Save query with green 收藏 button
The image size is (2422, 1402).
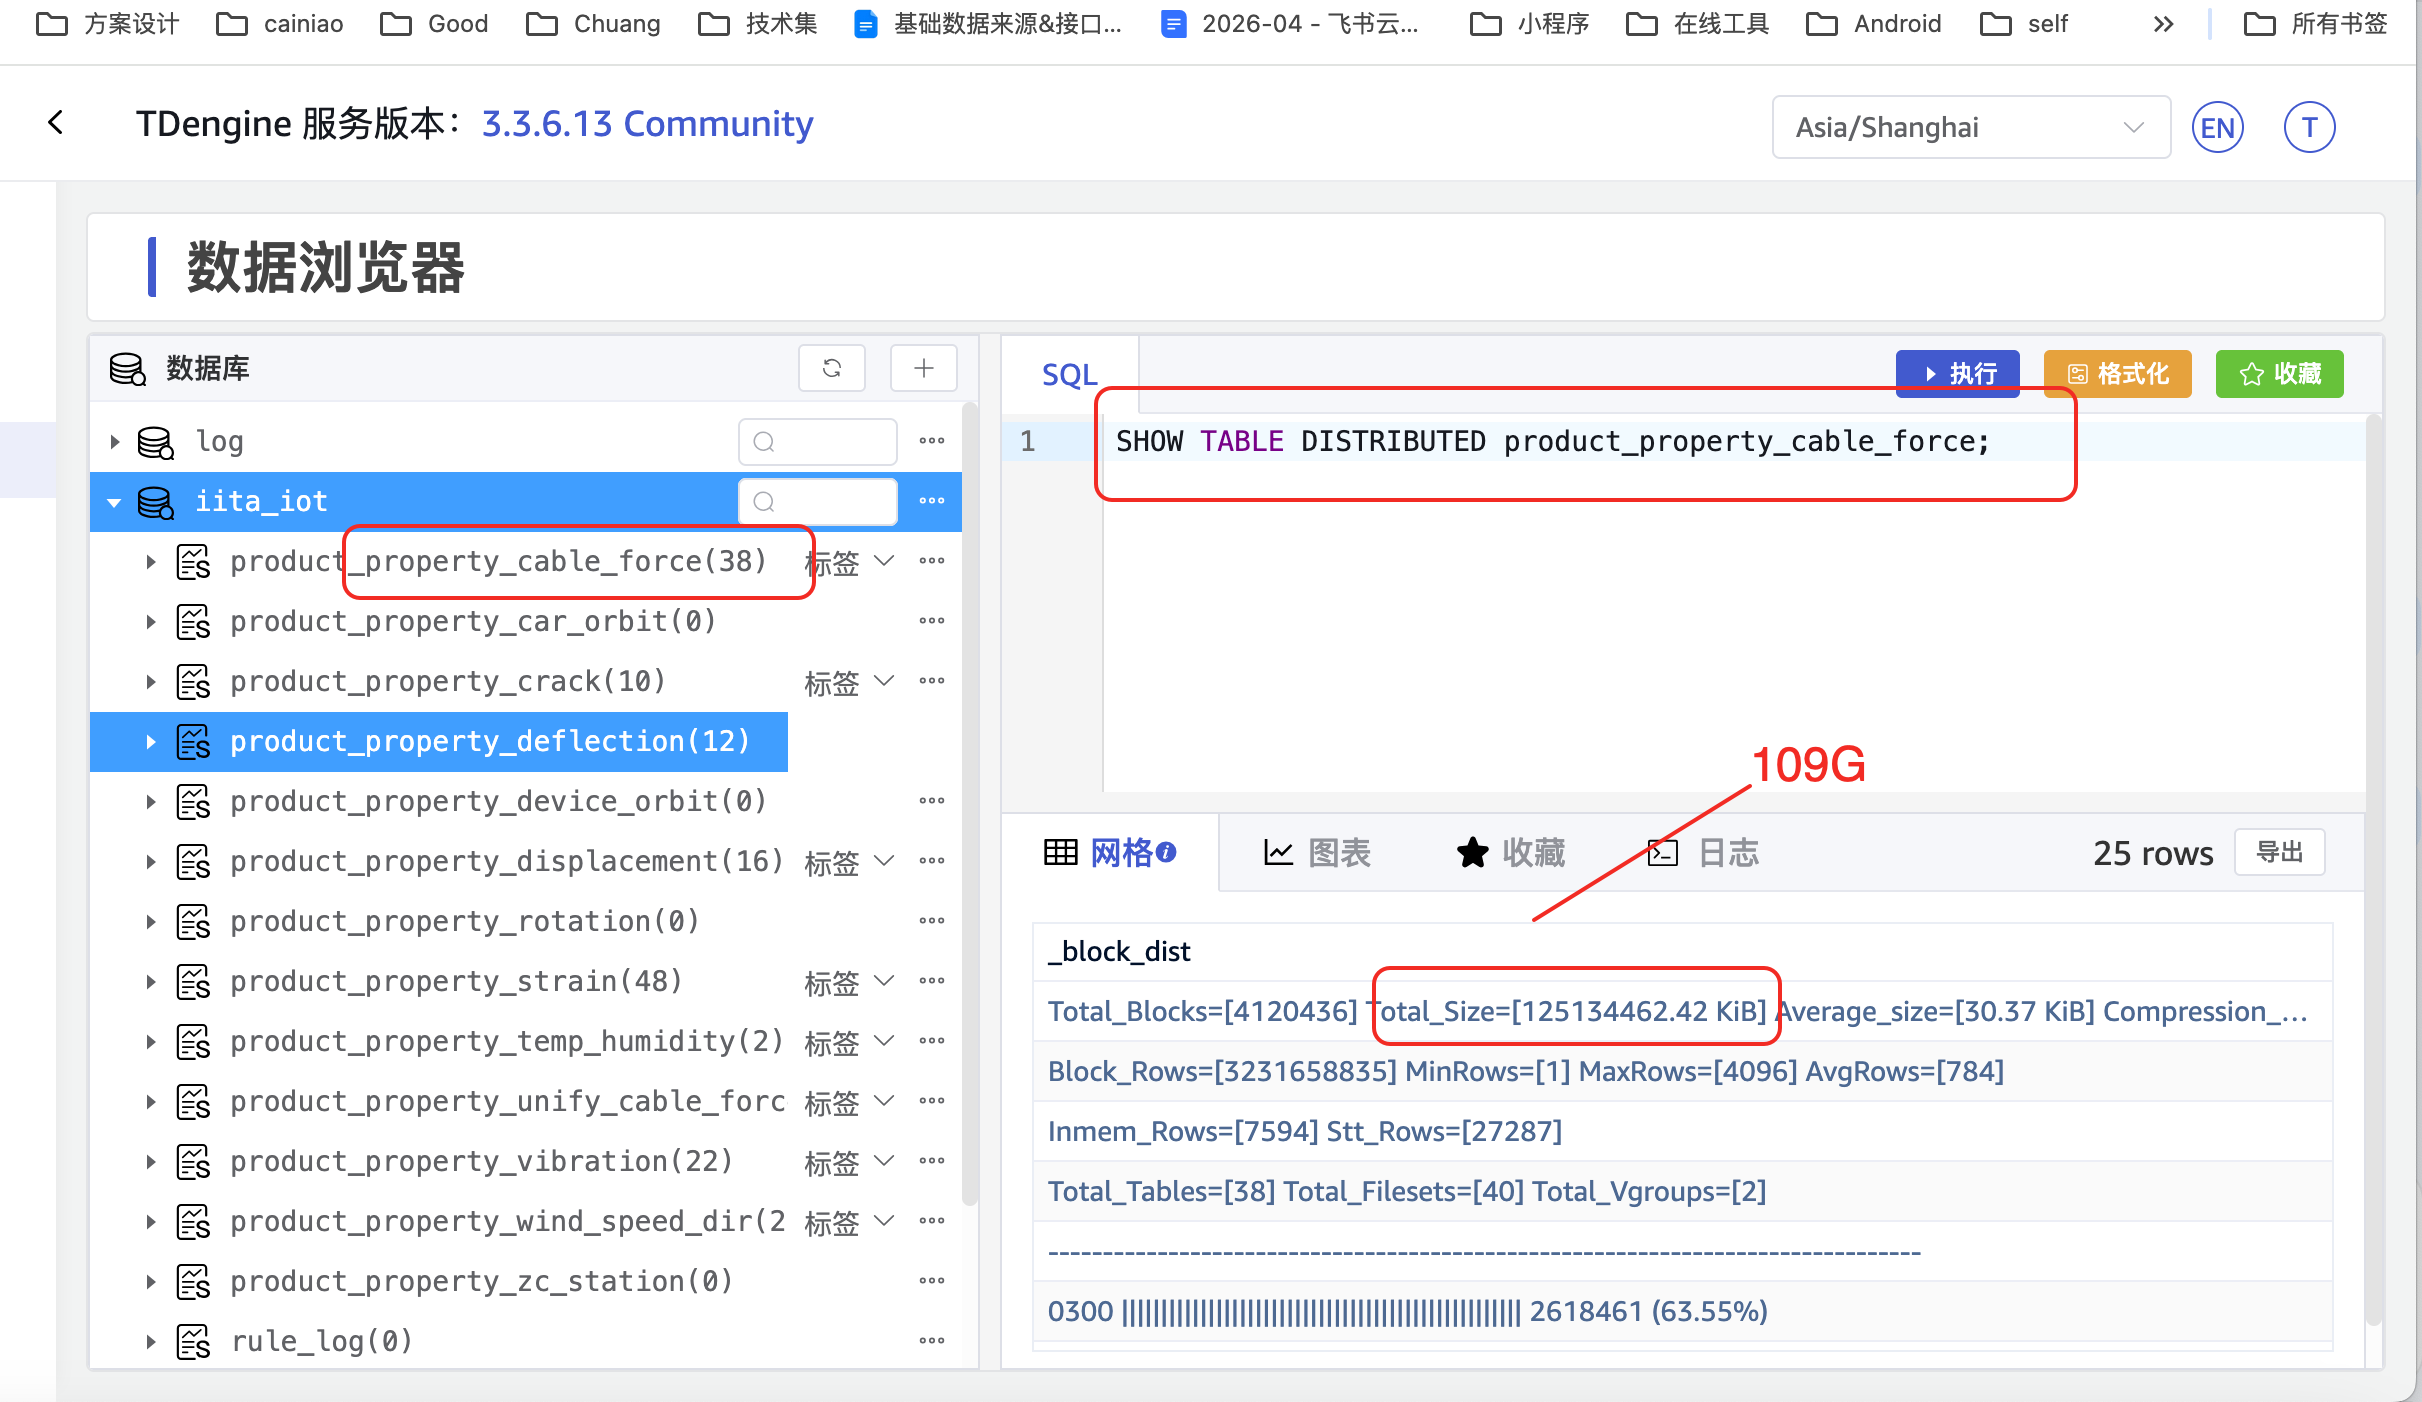(x=2279, y=373)
